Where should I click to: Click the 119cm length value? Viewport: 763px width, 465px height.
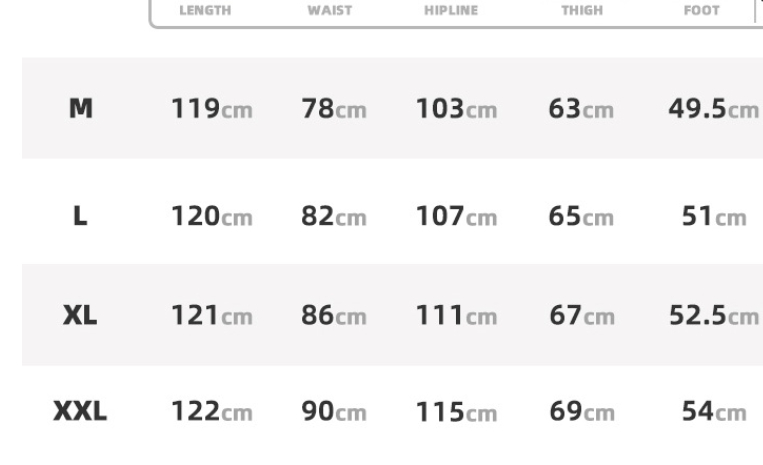click(x=212, y=108)
